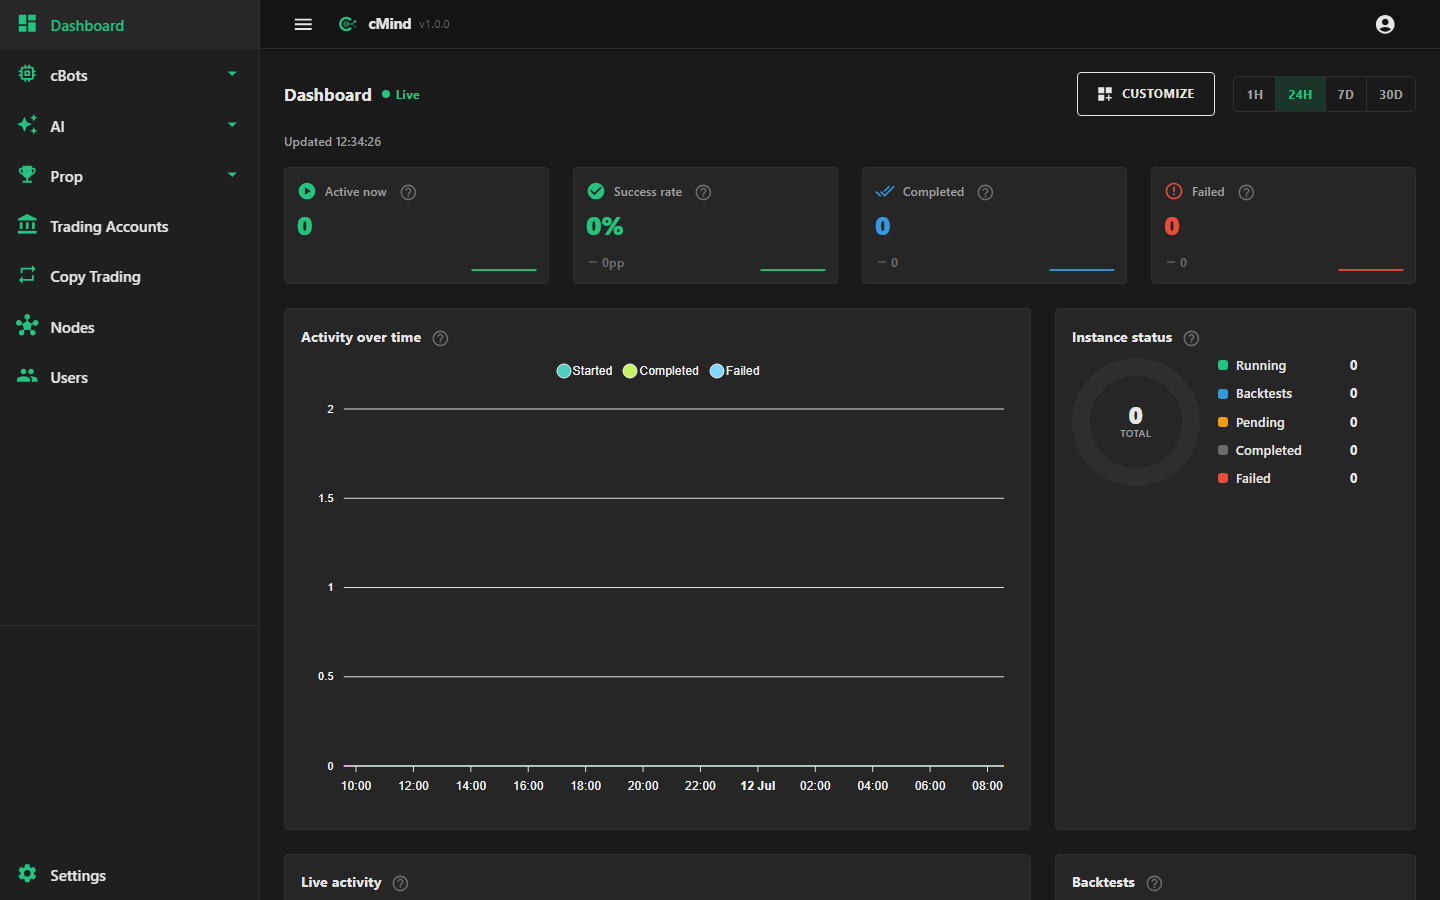
Task: Click the Completed row in Instance status
Action: pos(1288,450)
